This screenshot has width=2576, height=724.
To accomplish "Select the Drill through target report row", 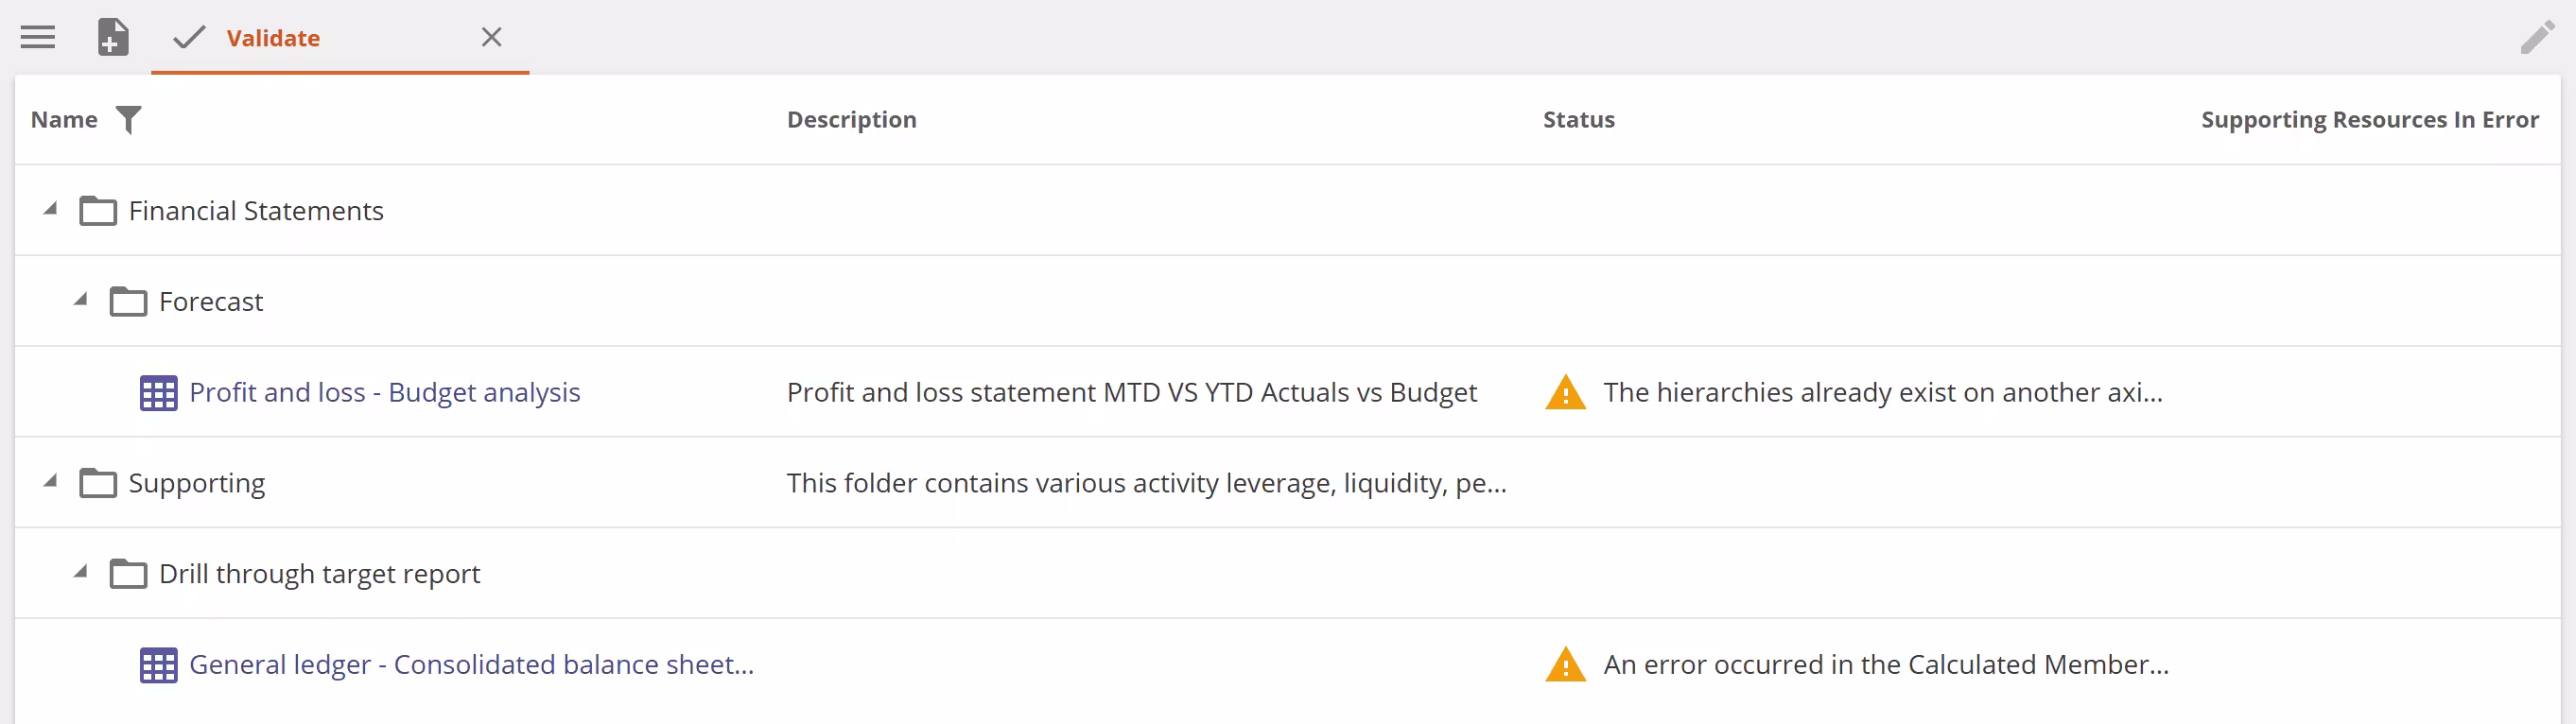I will click(319, 573).
